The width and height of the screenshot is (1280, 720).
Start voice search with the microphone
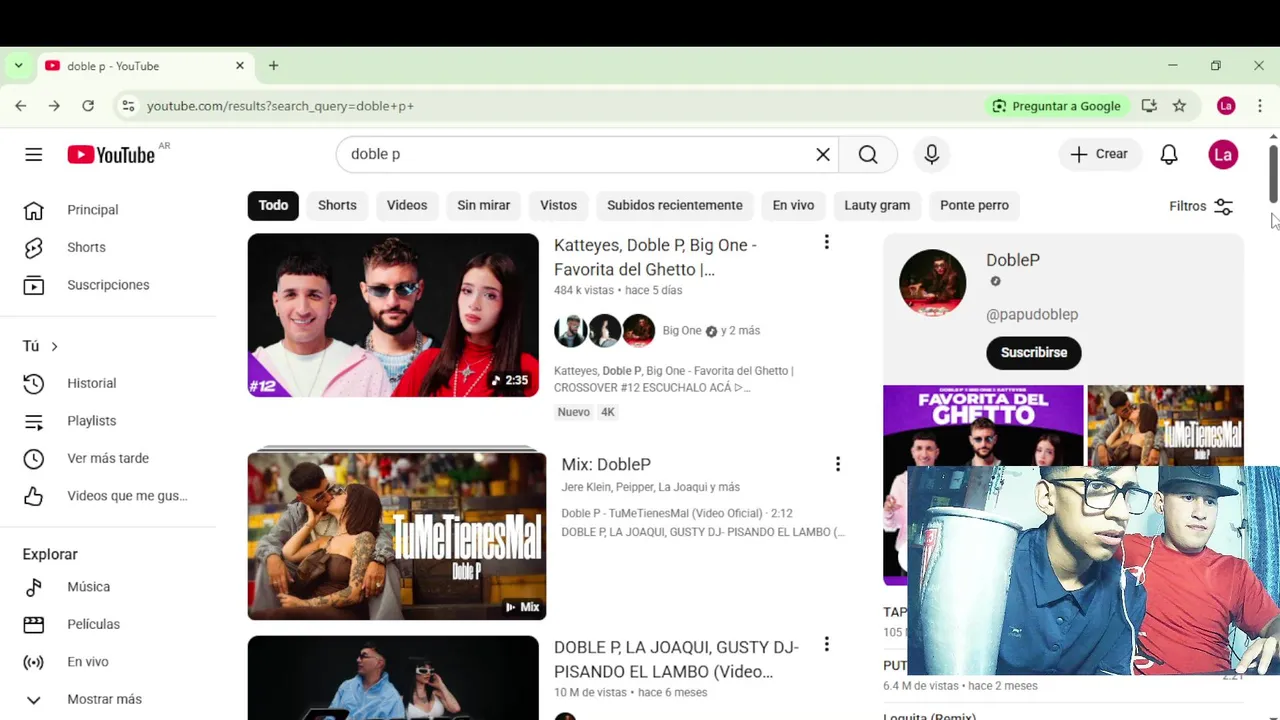click(932, 154)
